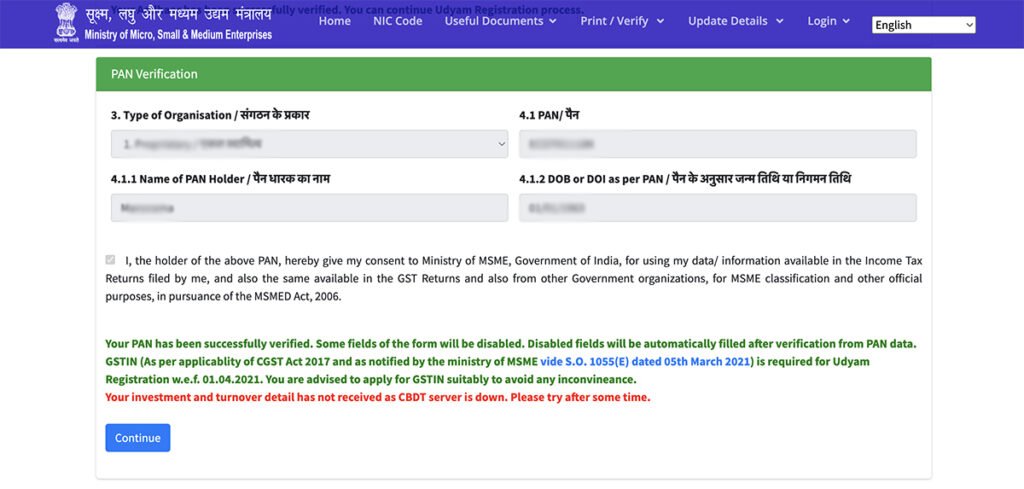The image size is (1024, 489).
Task: Click the Continue button
Action: click(138, 438)
